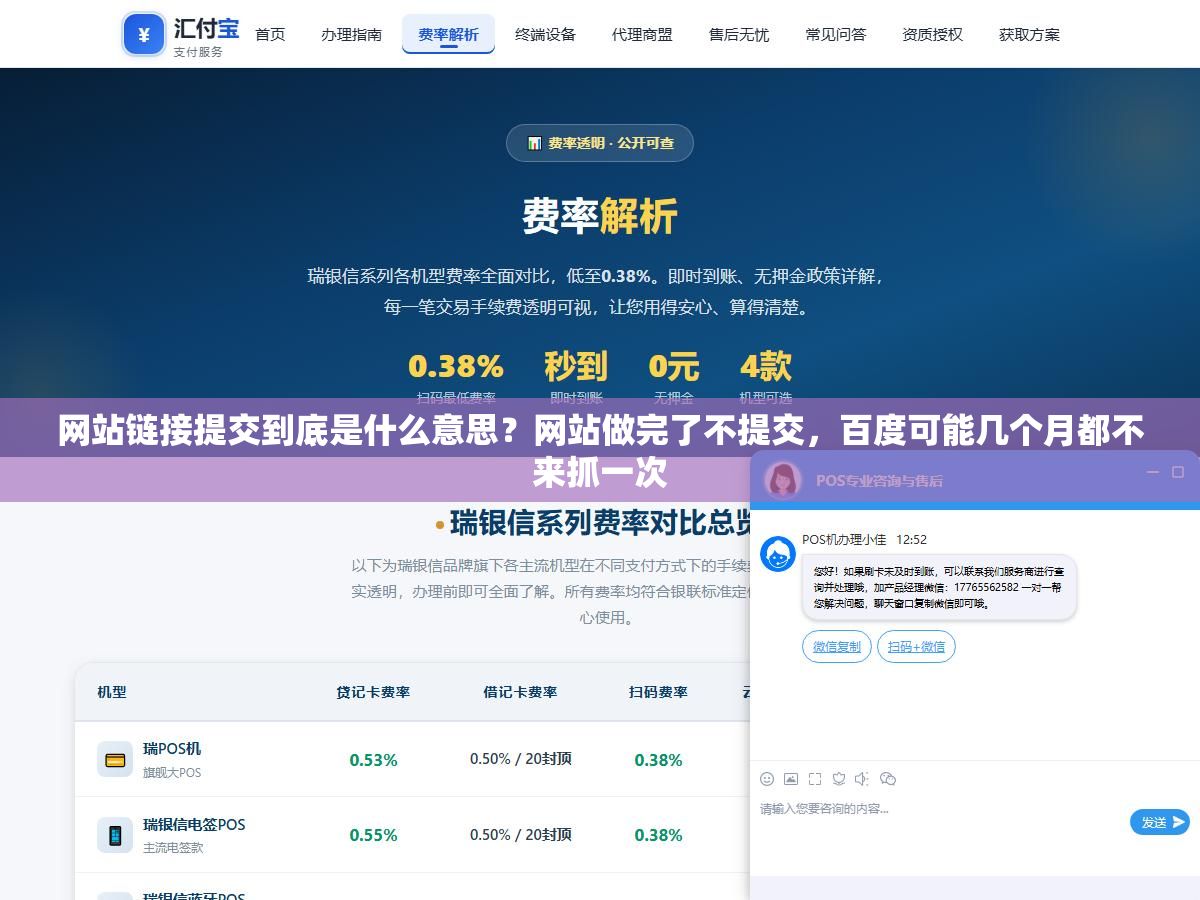Click 瑞POS机 row's 0.50% / 20封顶 cell
1200x900 pixels.
tap(521, 759)
